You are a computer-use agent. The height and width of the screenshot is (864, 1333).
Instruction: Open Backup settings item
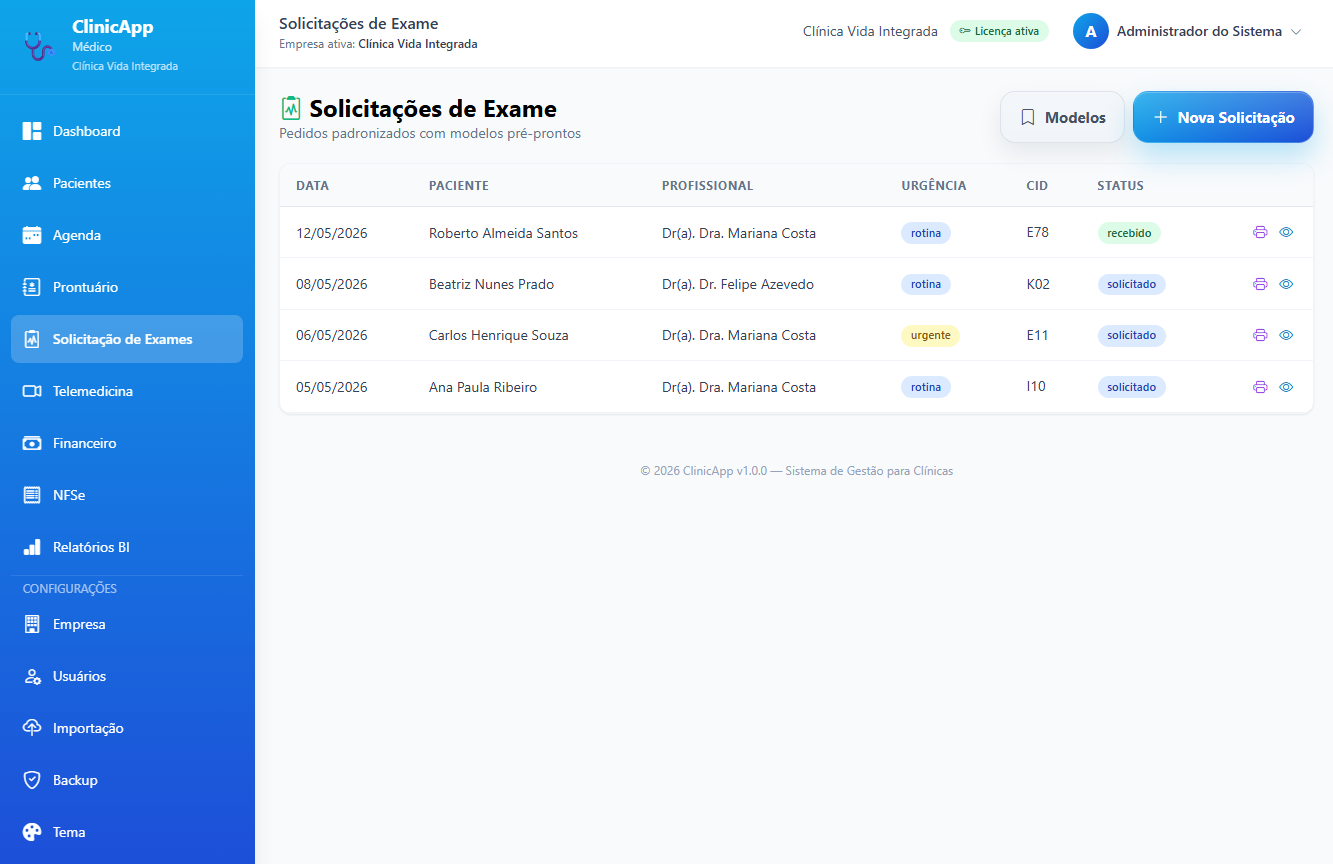127,780
